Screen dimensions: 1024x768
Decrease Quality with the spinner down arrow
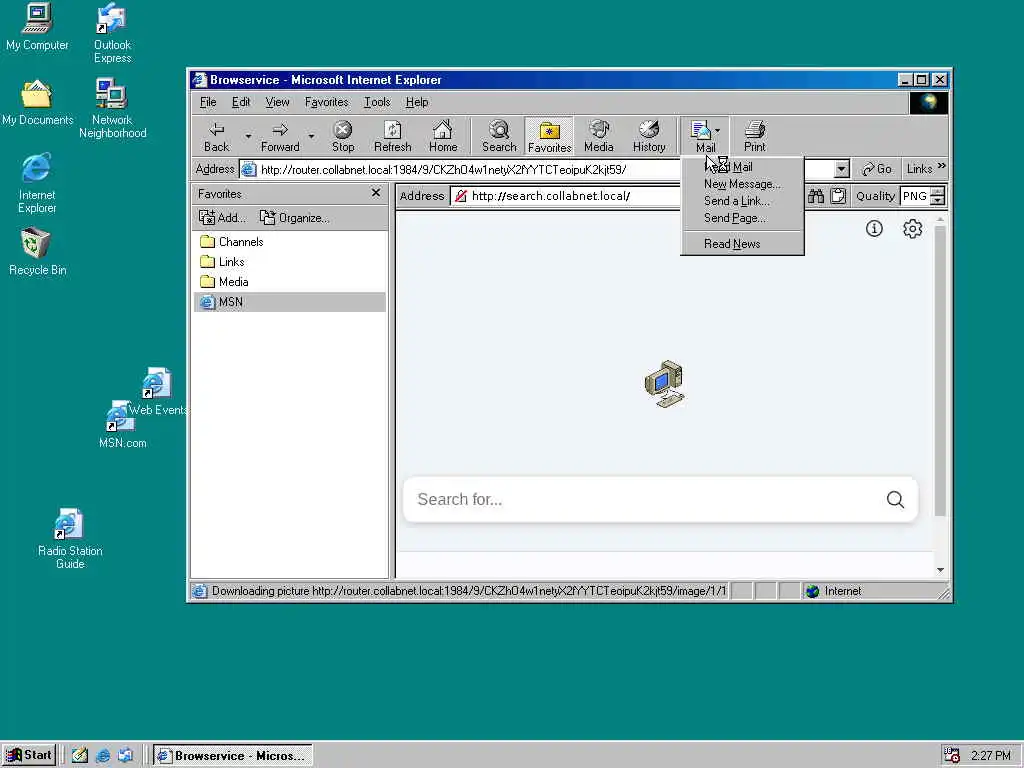pyautogui.click(x=938, y=200)
